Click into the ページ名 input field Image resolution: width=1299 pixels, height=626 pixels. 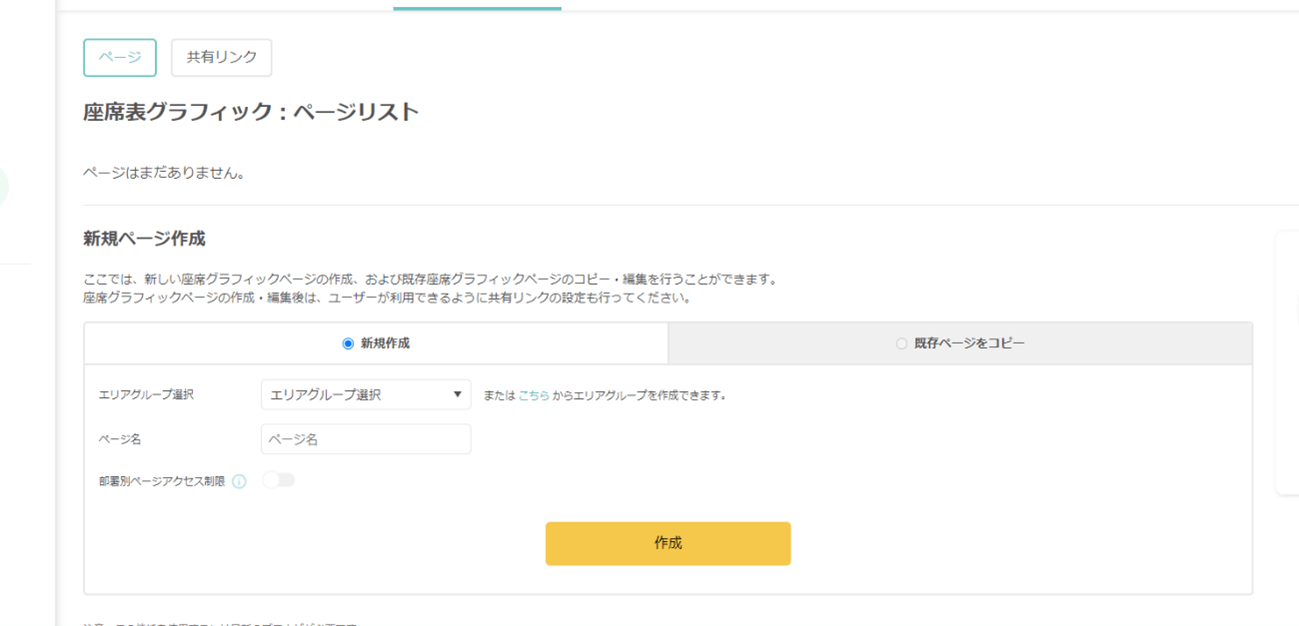pyautogui.click(x=366, y=439)
